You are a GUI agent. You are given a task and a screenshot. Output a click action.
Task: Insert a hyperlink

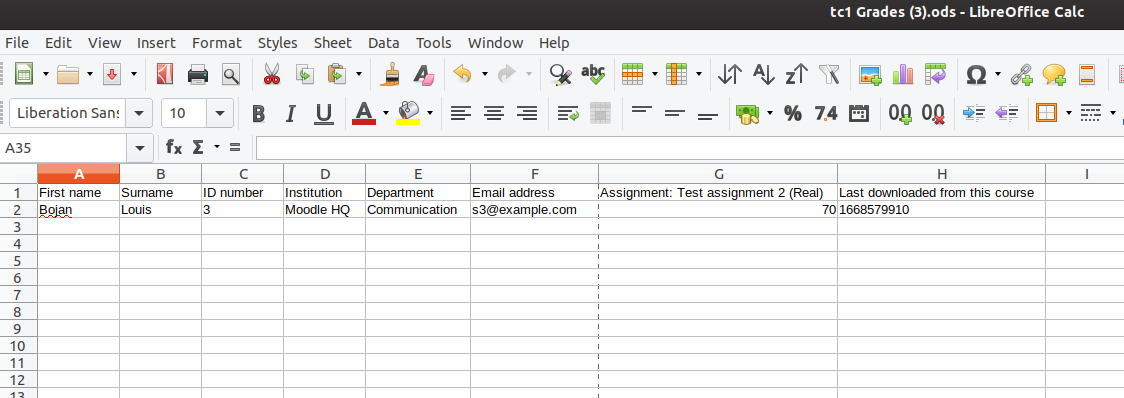pos(1021,74)
